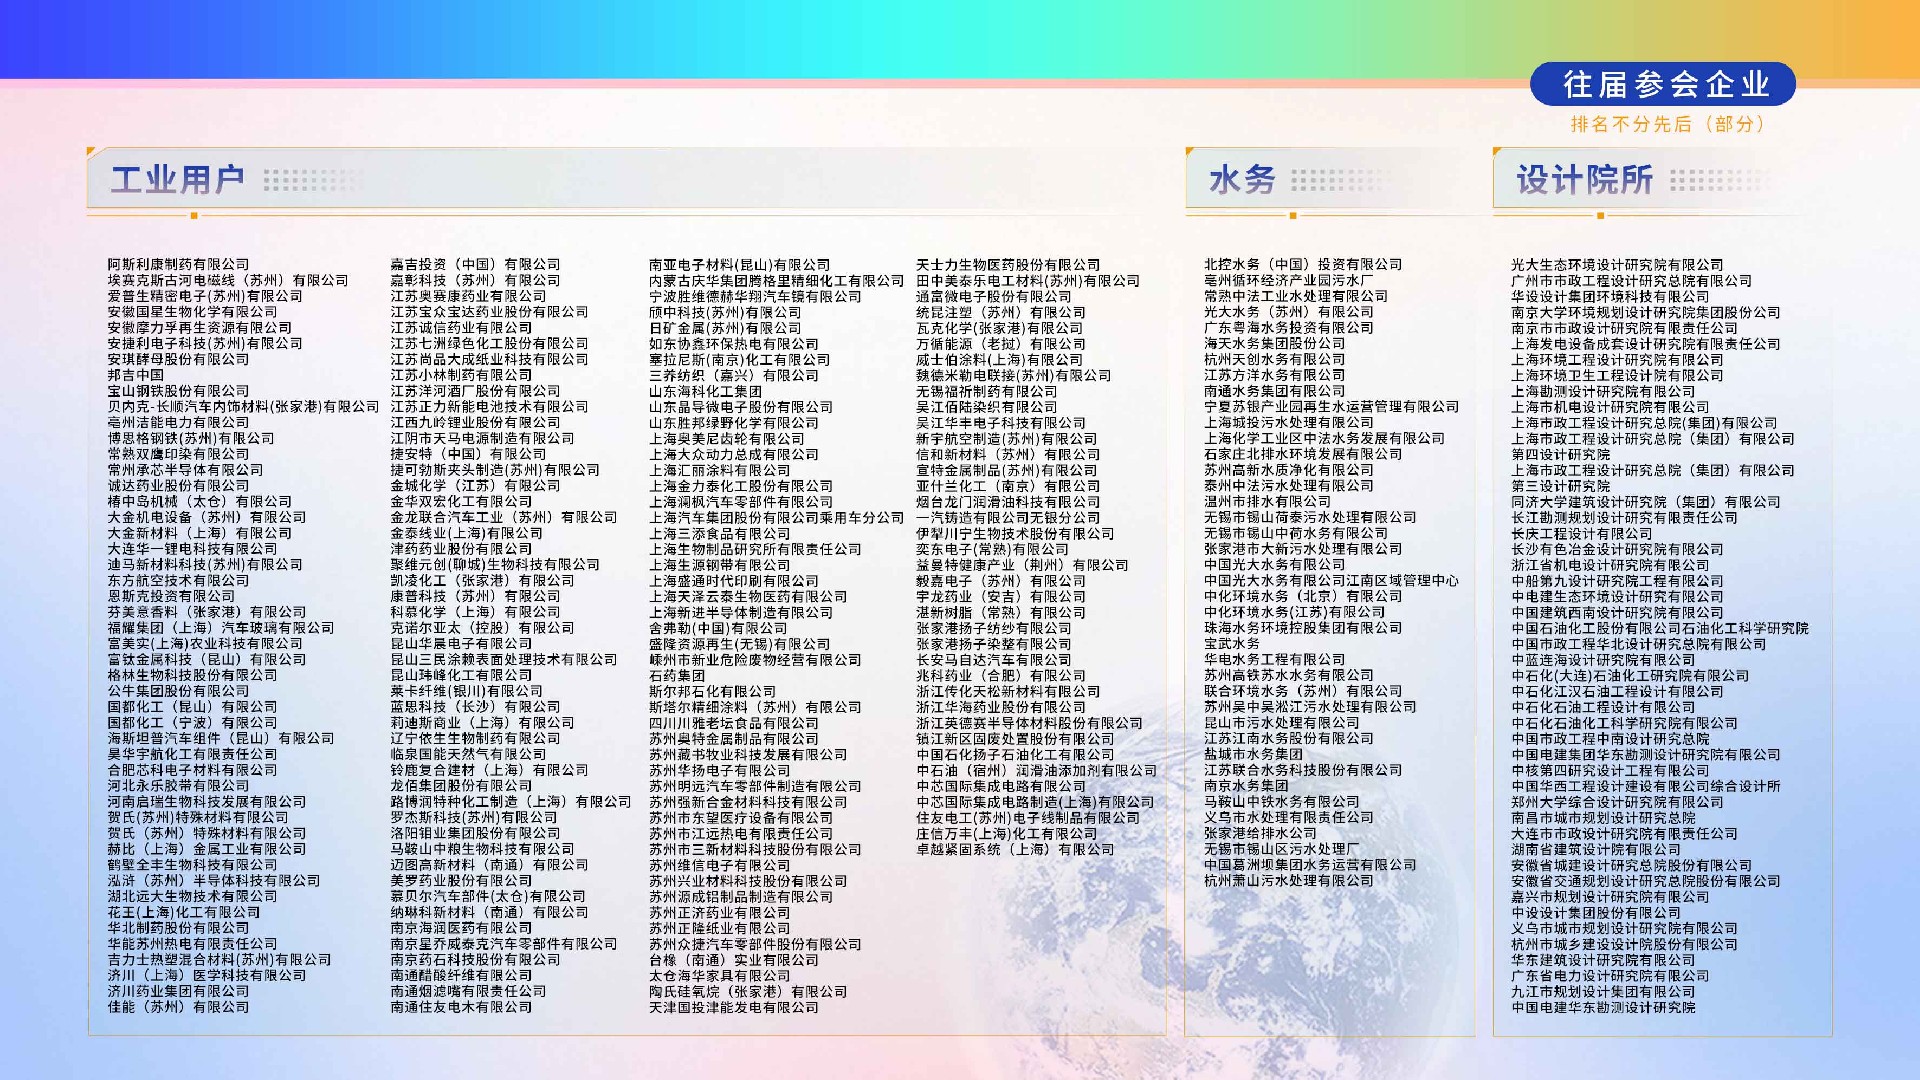Viewport: 1920px width, 1080px height.
Task: Select 宝山钢铁股份有限公司
Action: point(179,391)
